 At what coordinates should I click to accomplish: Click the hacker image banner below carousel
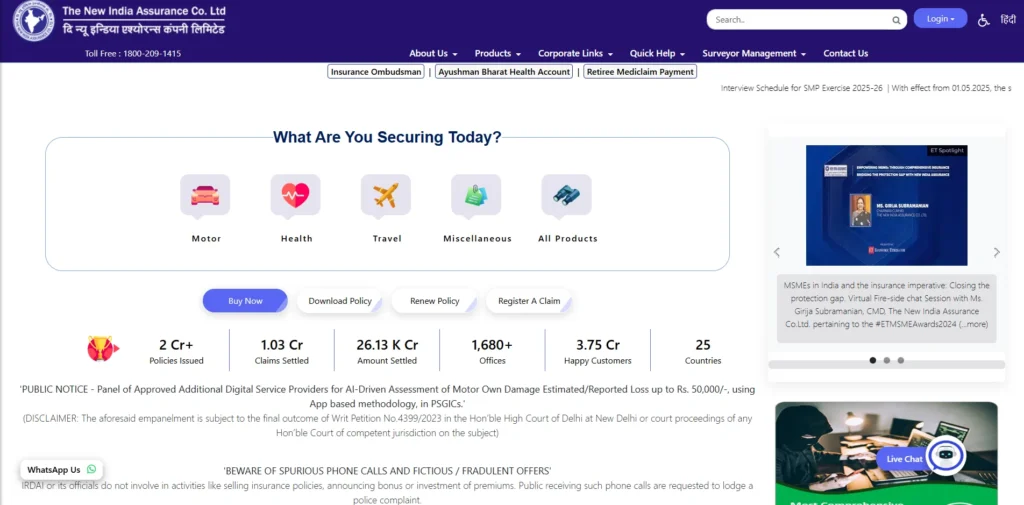pyautogui.click(x=886, y=453)
